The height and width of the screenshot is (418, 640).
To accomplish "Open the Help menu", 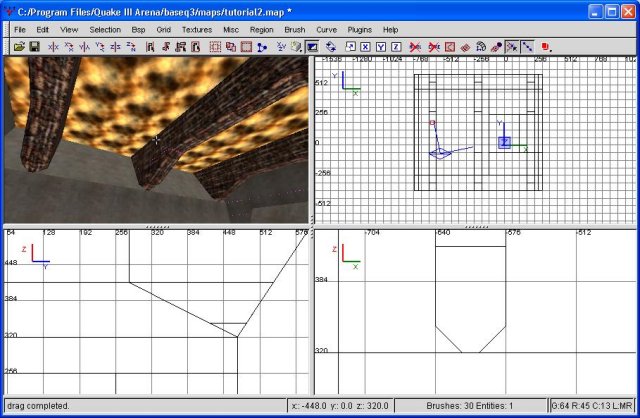I will tap(390, 30).
